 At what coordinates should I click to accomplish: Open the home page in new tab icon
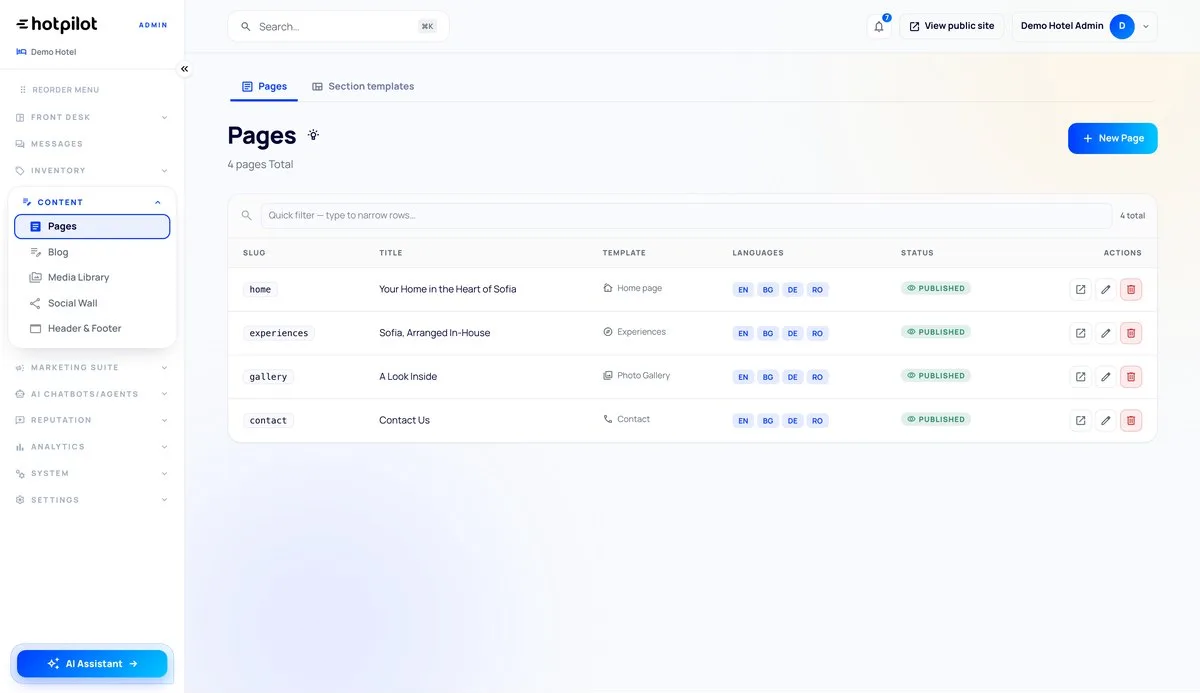1080,290
